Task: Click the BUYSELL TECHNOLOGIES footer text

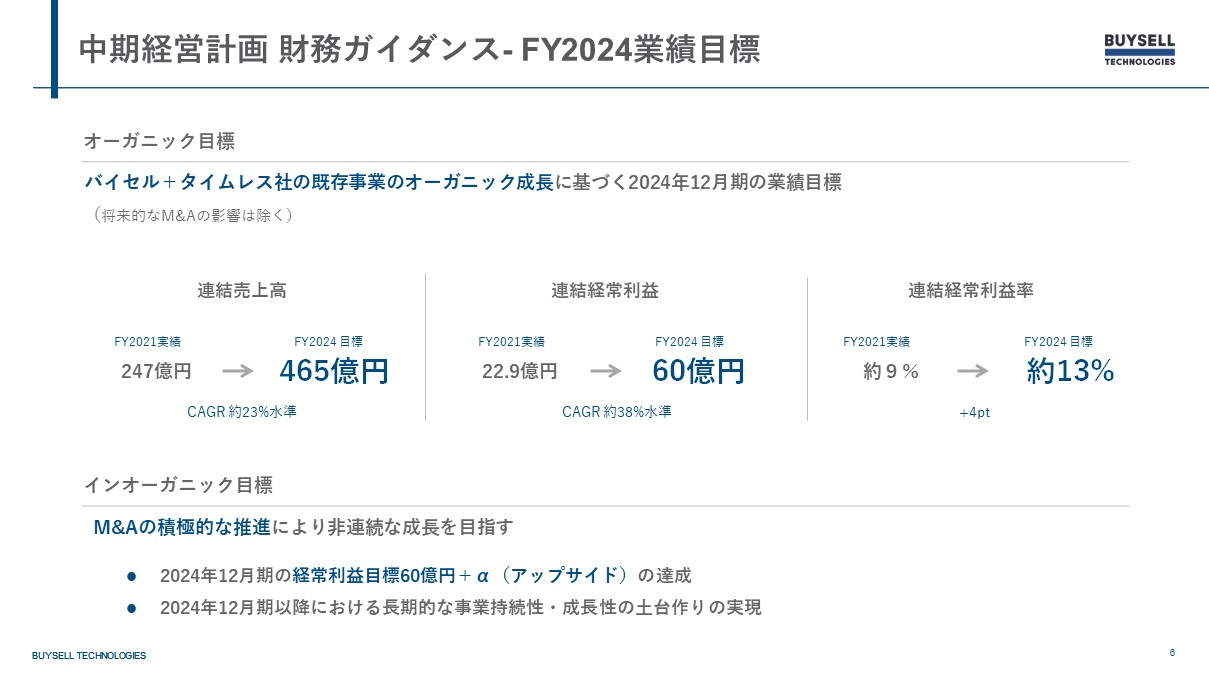Action: point(89,656)
